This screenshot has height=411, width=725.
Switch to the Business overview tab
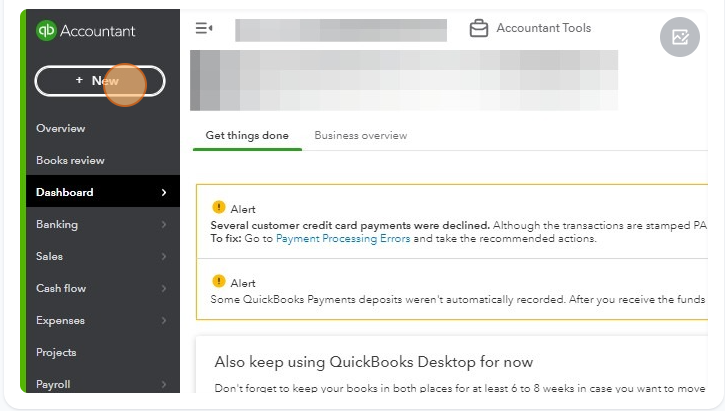point(360,136)
